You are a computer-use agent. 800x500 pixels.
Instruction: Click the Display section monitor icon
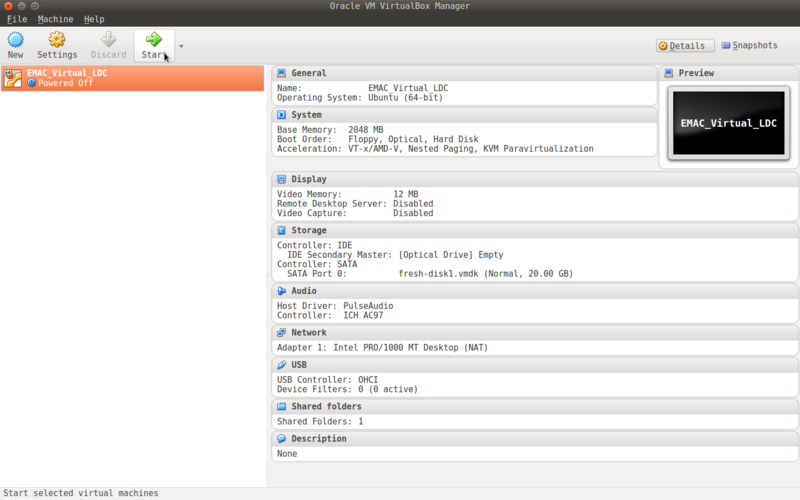tap(281, 179)
